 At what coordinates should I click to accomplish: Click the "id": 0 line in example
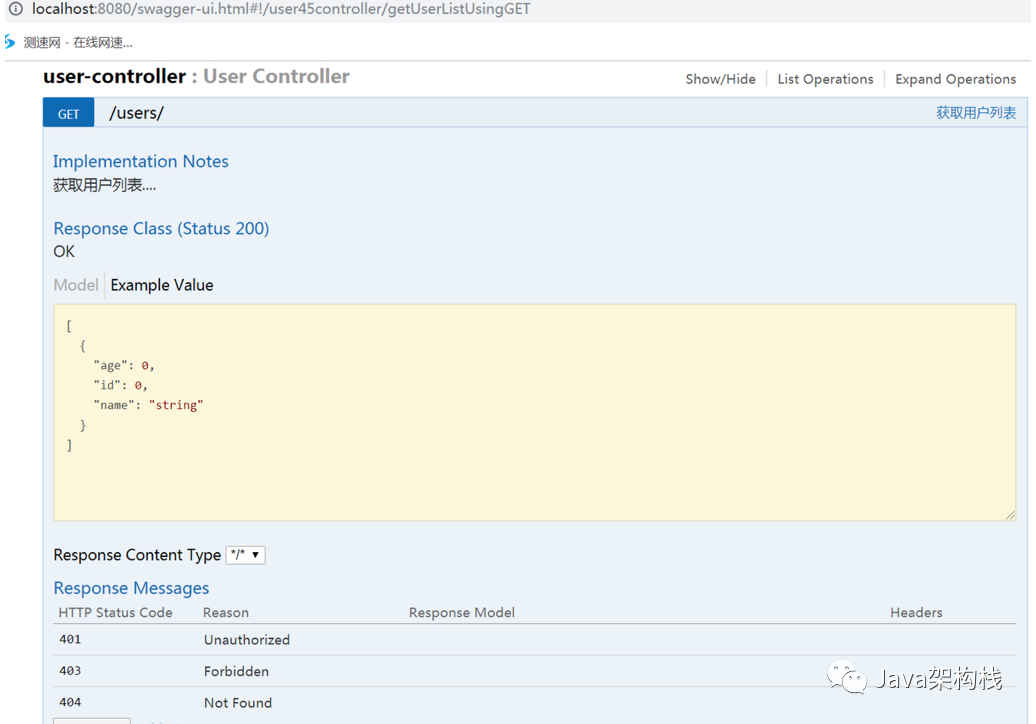tap(120, 385)
